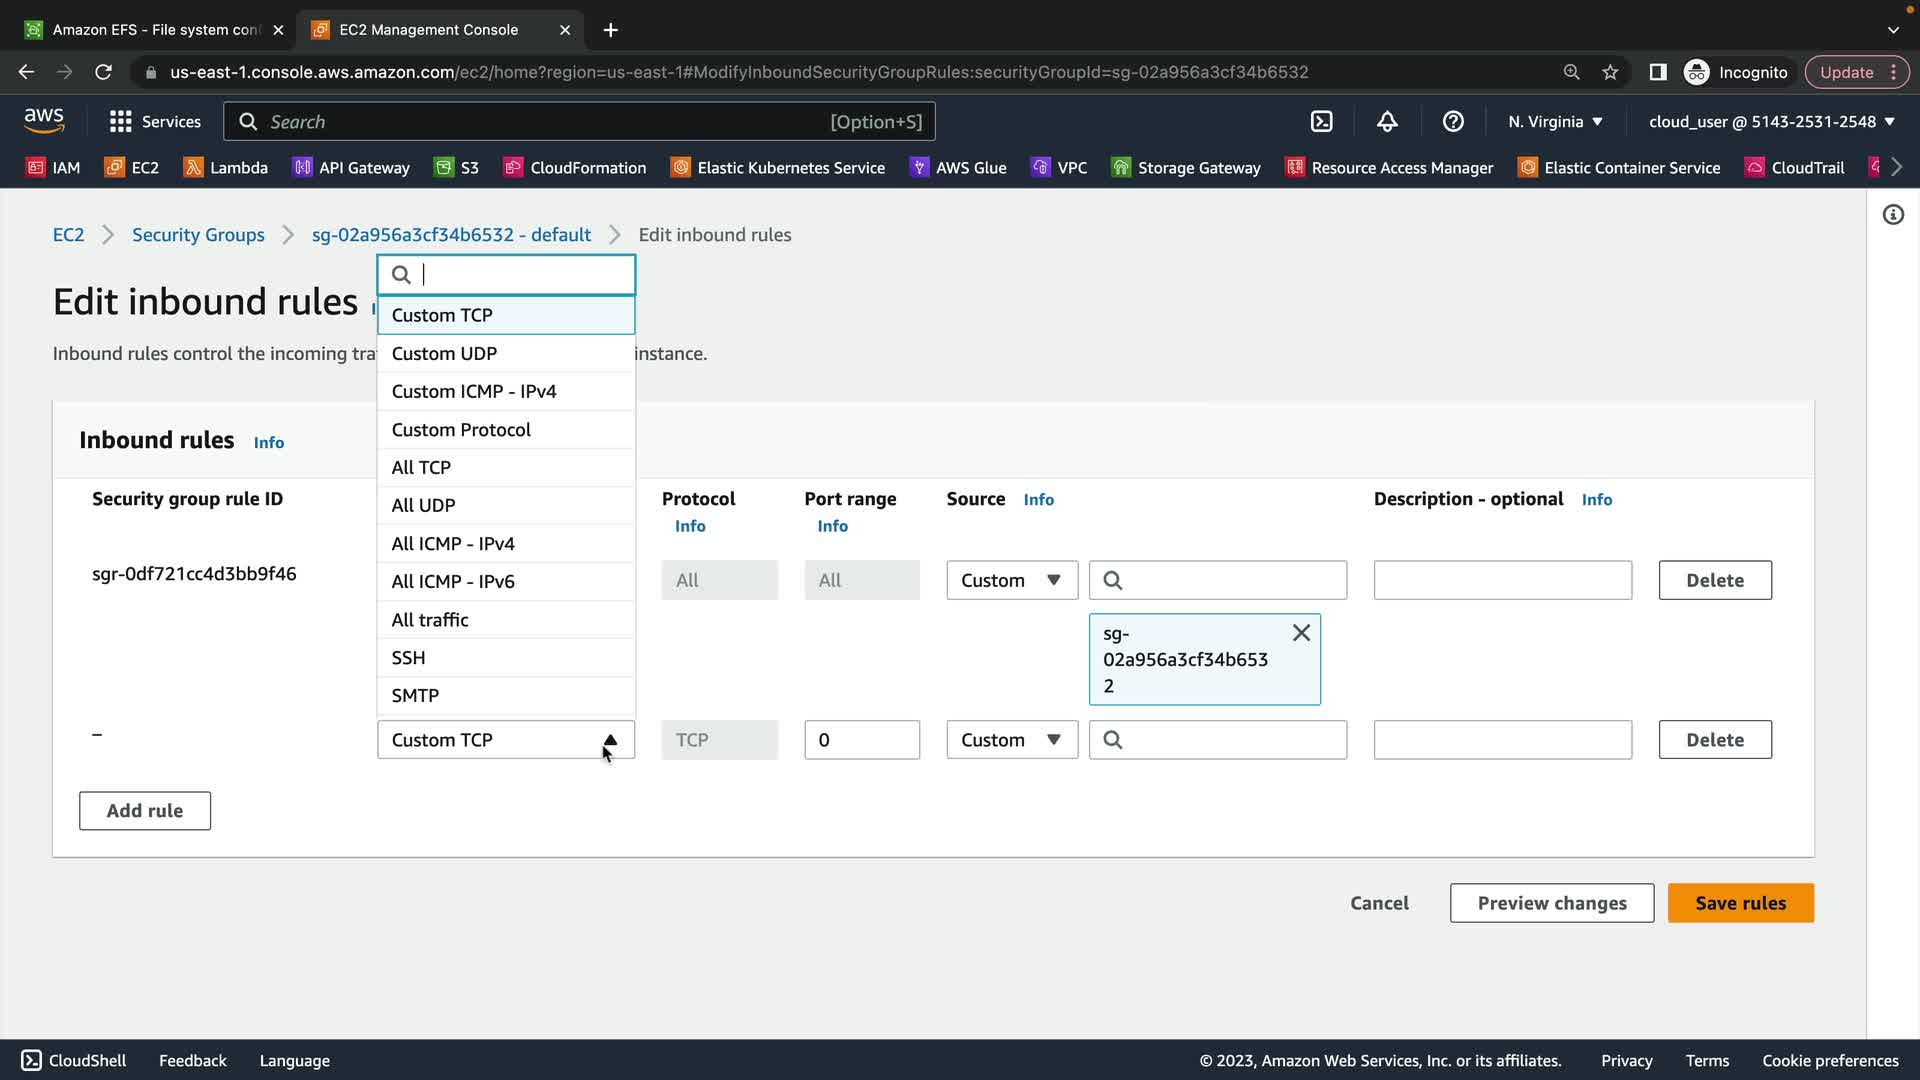Viewport: 1920px width, 1080px height.
Task: Select SSH from the type list
Action: point(408,657)
